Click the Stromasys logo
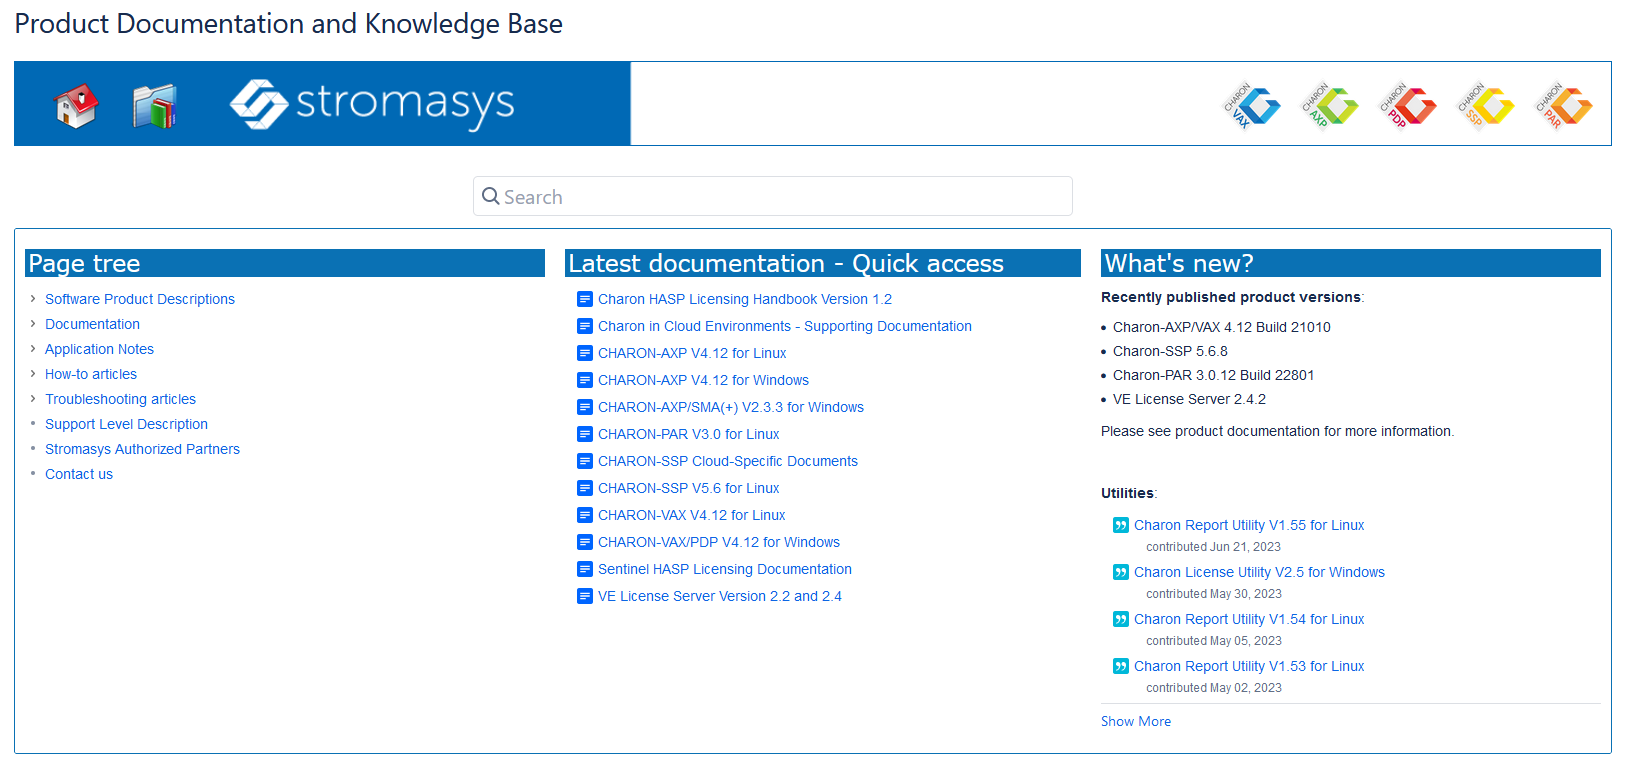The image size is (1628, 779). coord(372,104)
